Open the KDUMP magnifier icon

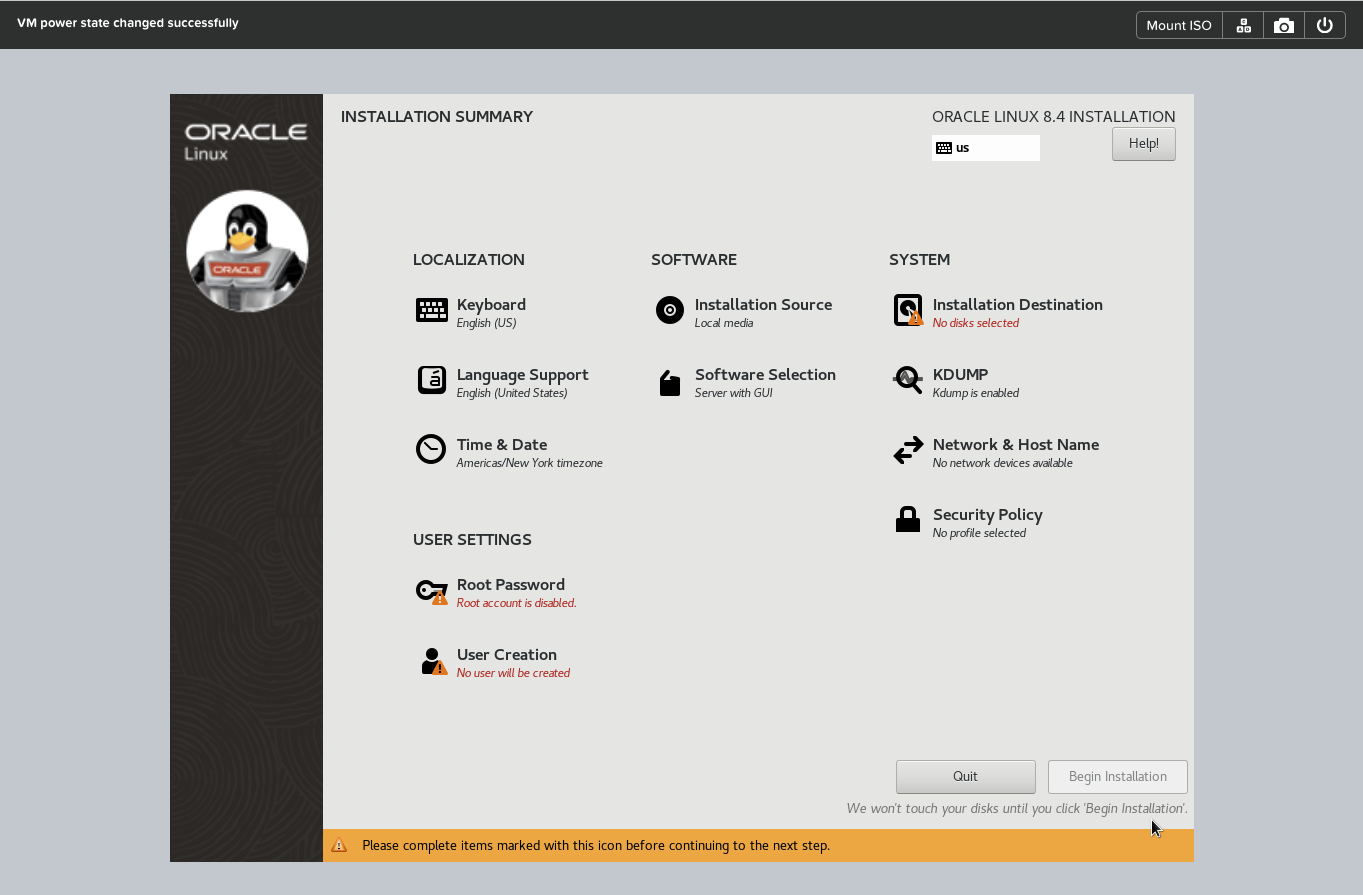click(x=908, y=380)
